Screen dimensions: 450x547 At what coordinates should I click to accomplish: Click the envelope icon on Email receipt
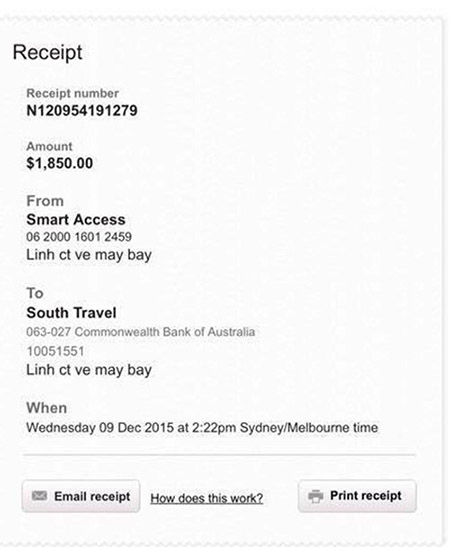[39, 495]
